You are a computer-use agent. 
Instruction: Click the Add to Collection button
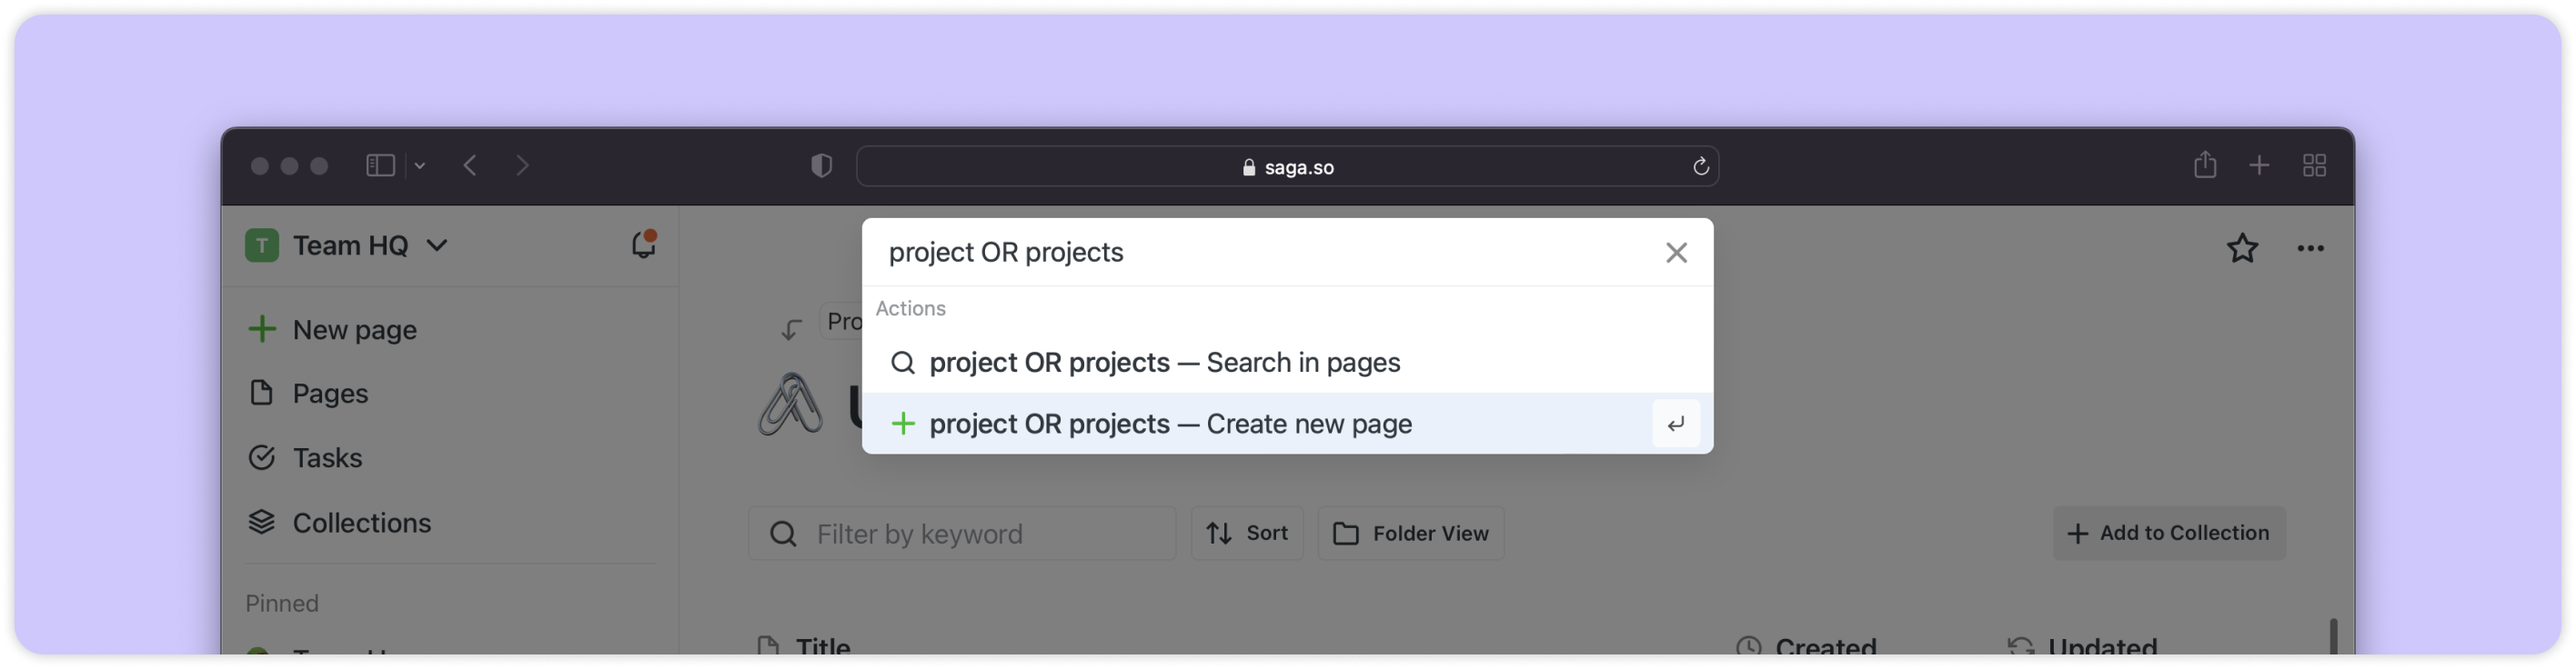2168,533
